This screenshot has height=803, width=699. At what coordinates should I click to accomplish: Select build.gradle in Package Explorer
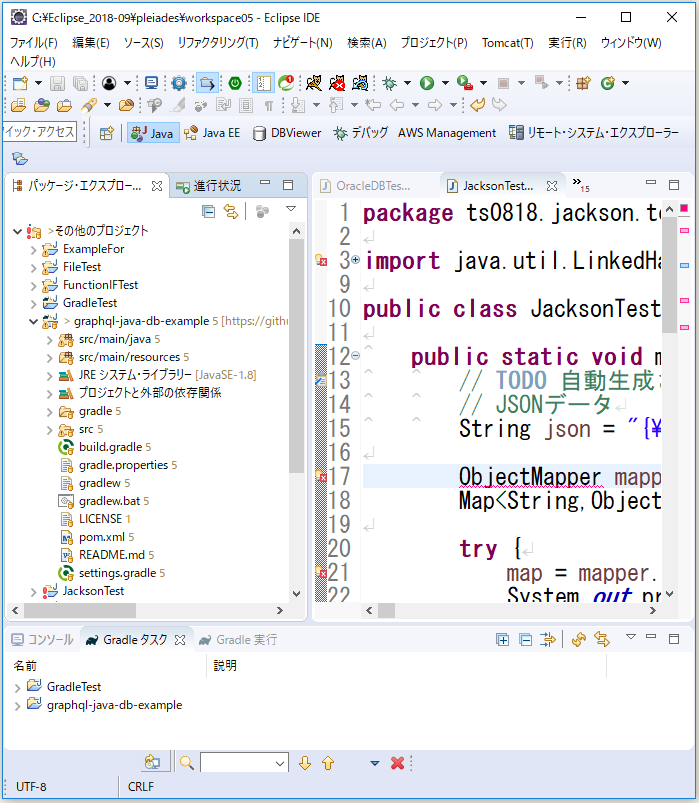(x=110, y=447)
